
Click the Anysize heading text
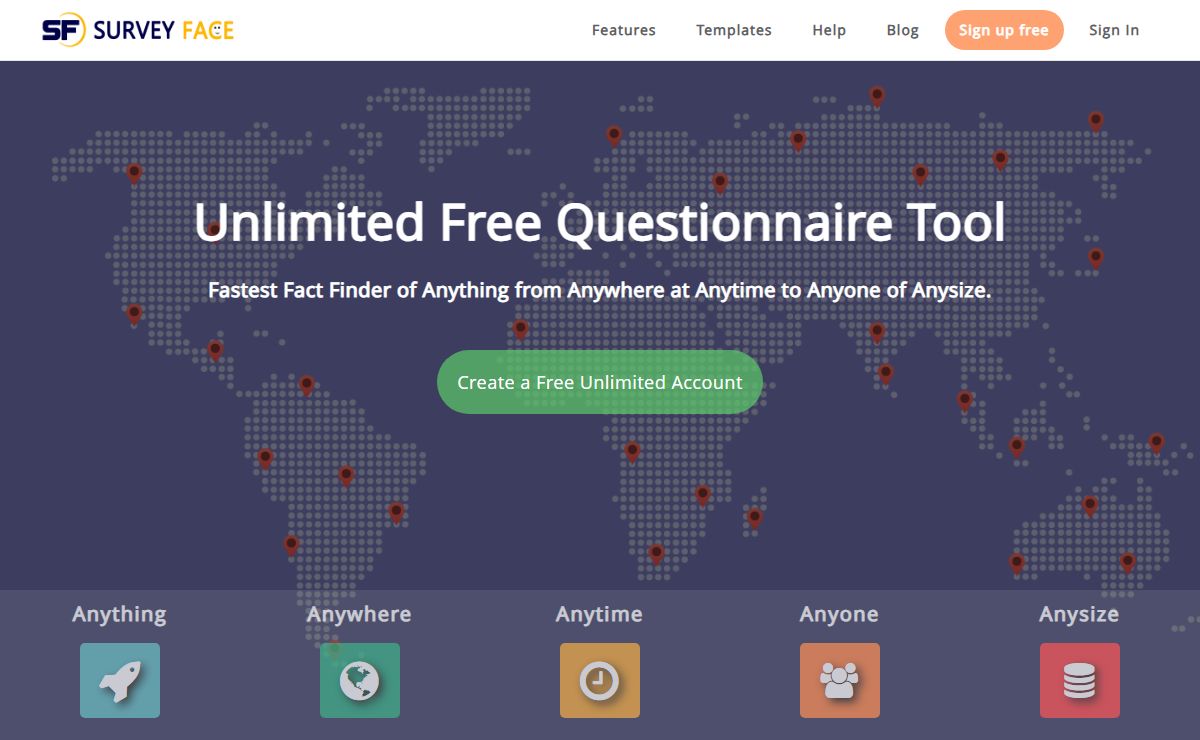click(x=1079, y=614)
